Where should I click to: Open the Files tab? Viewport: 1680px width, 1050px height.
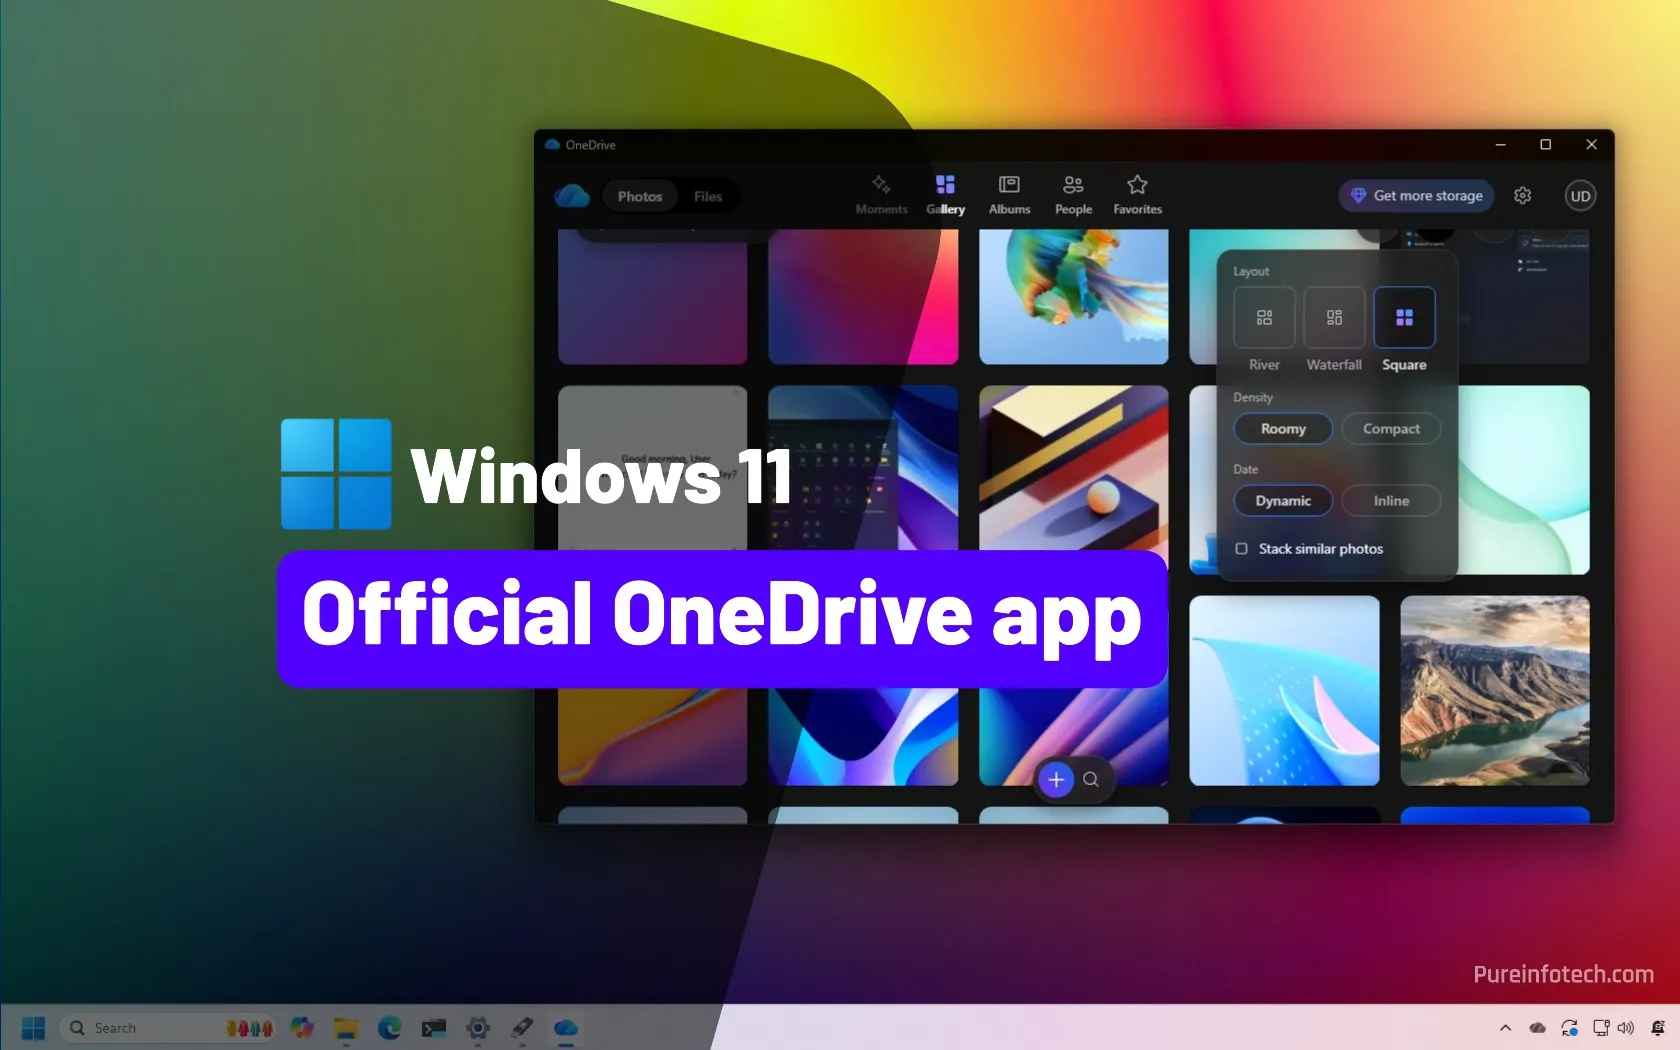point(707,196)
